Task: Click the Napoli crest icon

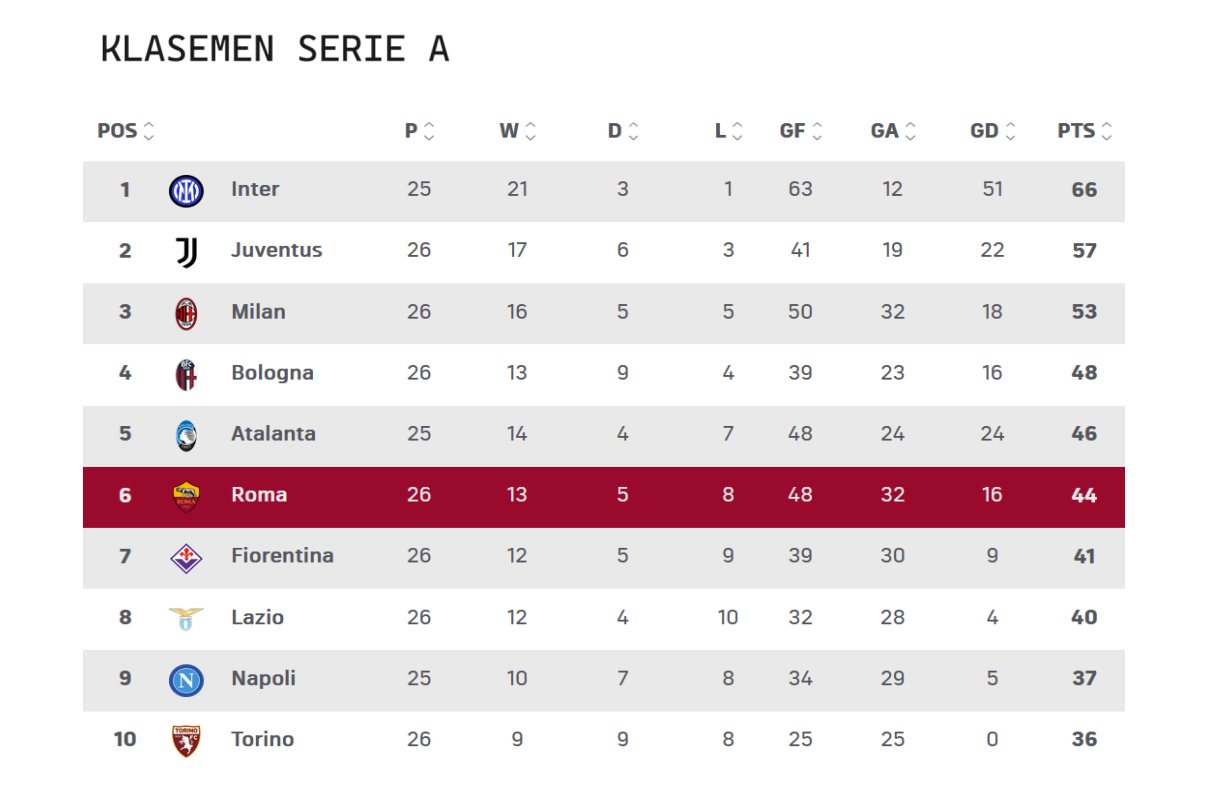Action: coord(185,678)
